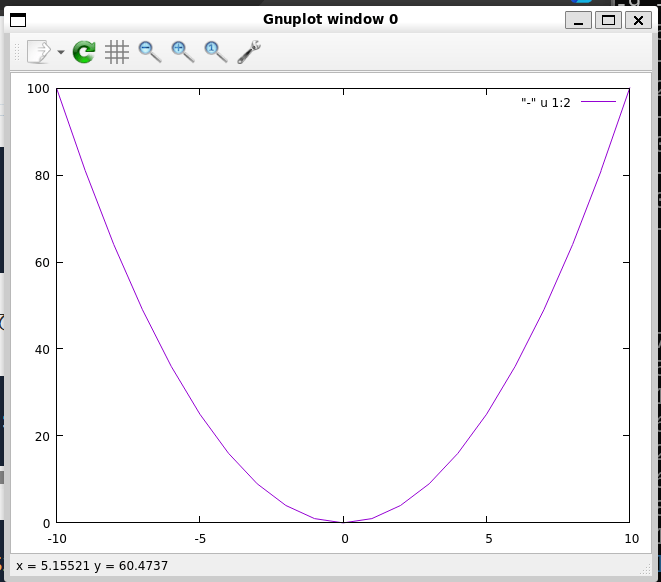Open settings with the wrench icon
The height and width of the screenshot is (582, 661).
pyautogui.click(x=249, y=52)
